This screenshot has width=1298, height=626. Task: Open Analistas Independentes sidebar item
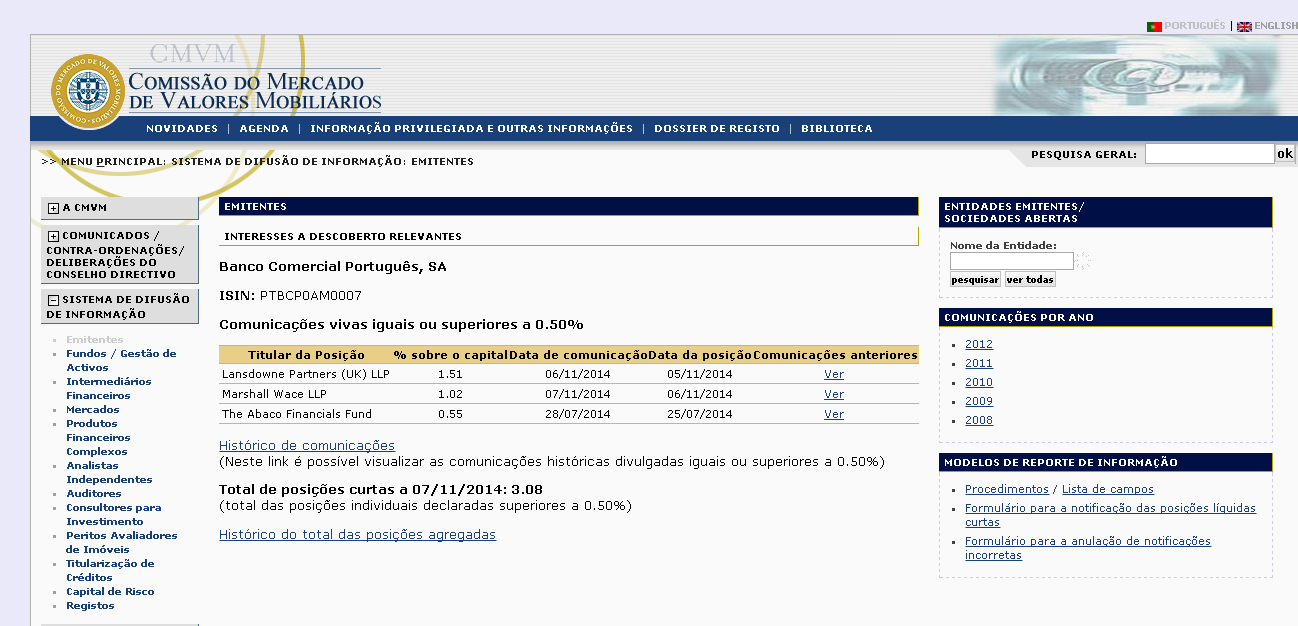point(109,472)
